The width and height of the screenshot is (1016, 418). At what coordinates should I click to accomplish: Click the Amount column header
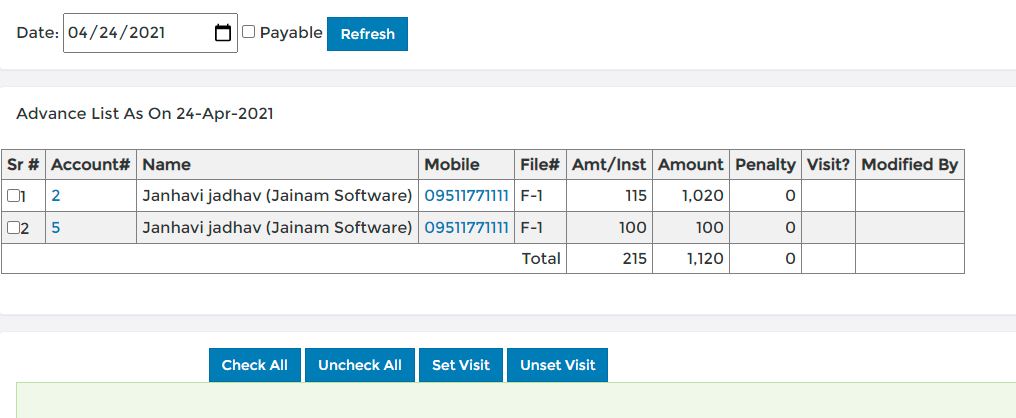(x=691, y=165)
